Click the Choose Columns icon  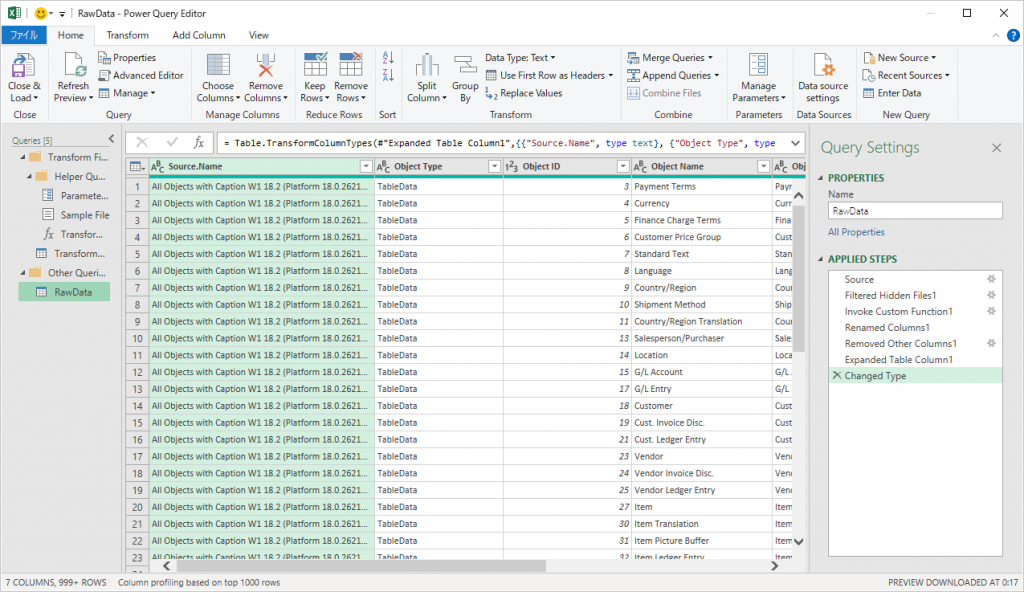(x=217, y=66)
